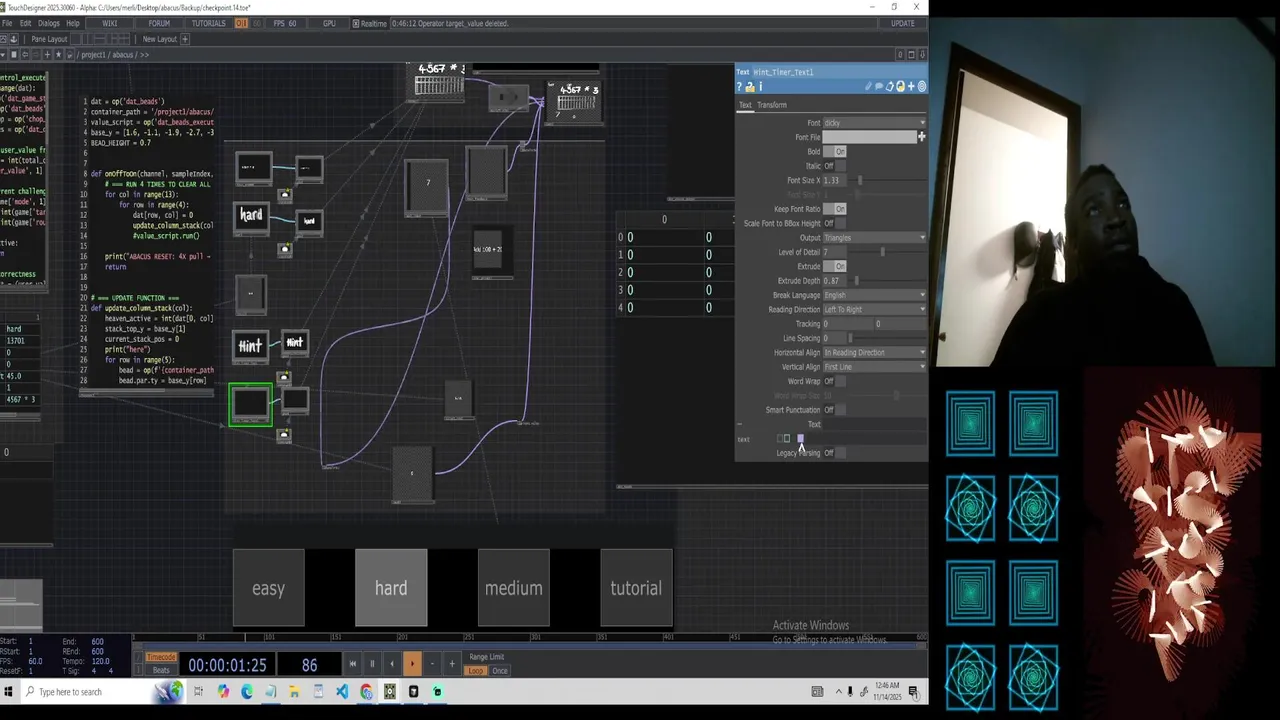Open the FORUM link button
1280x720 pixels.
[159, 23]
